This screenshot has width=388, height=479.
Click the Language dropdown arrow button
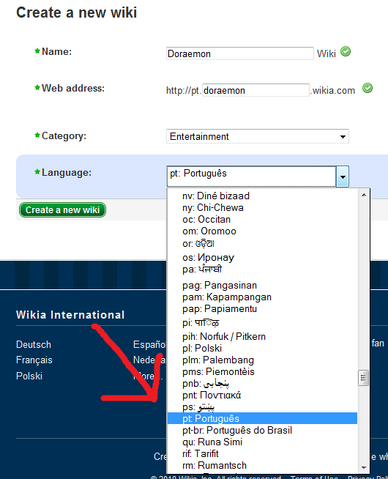342,176
